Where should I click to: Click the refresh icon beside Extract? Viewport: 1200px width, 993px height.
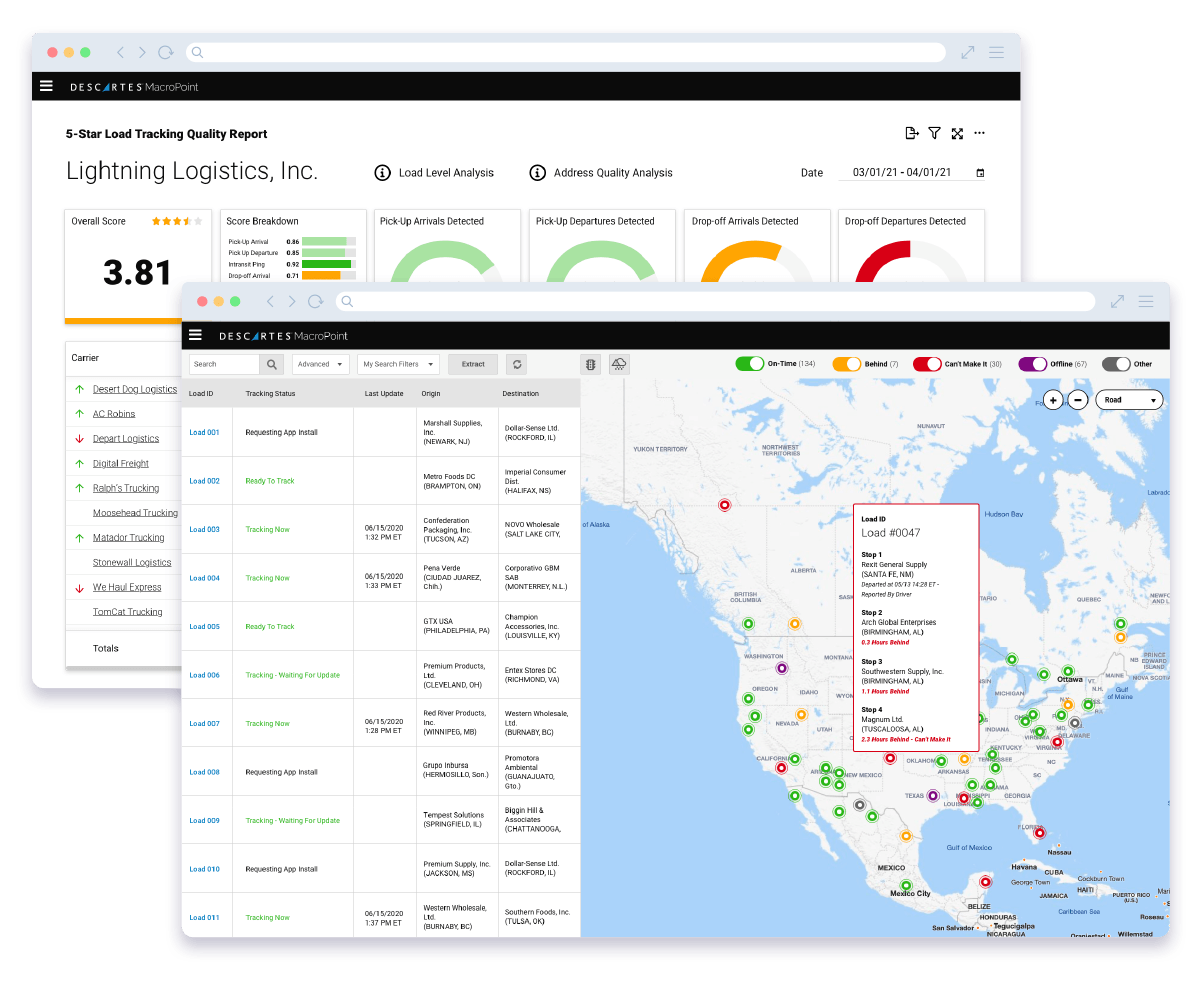pyautogui.click(x=517, y=364)
